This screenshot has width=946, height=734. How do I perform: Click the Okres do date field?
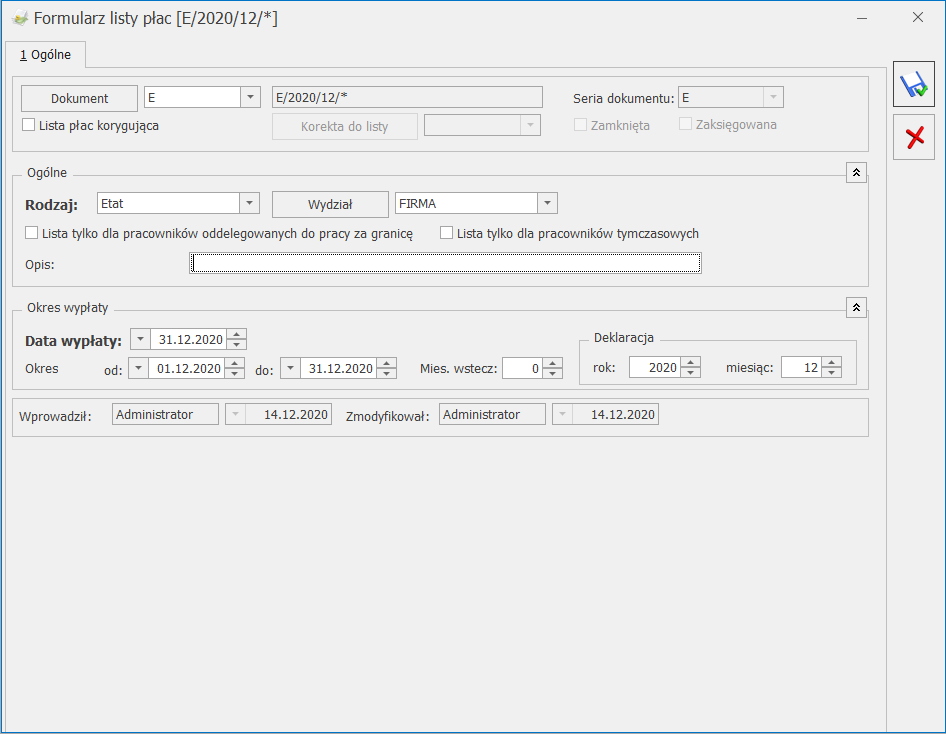(338, 368)
